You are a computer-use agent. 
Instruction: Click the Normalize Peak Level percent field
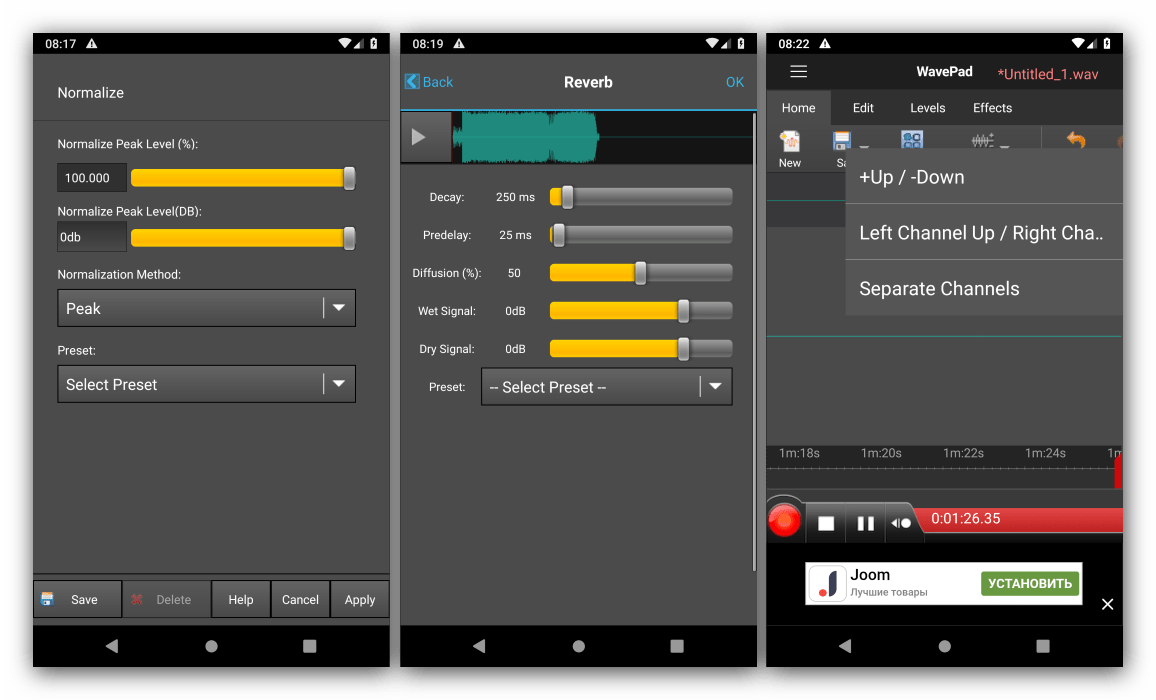(92, 178)
